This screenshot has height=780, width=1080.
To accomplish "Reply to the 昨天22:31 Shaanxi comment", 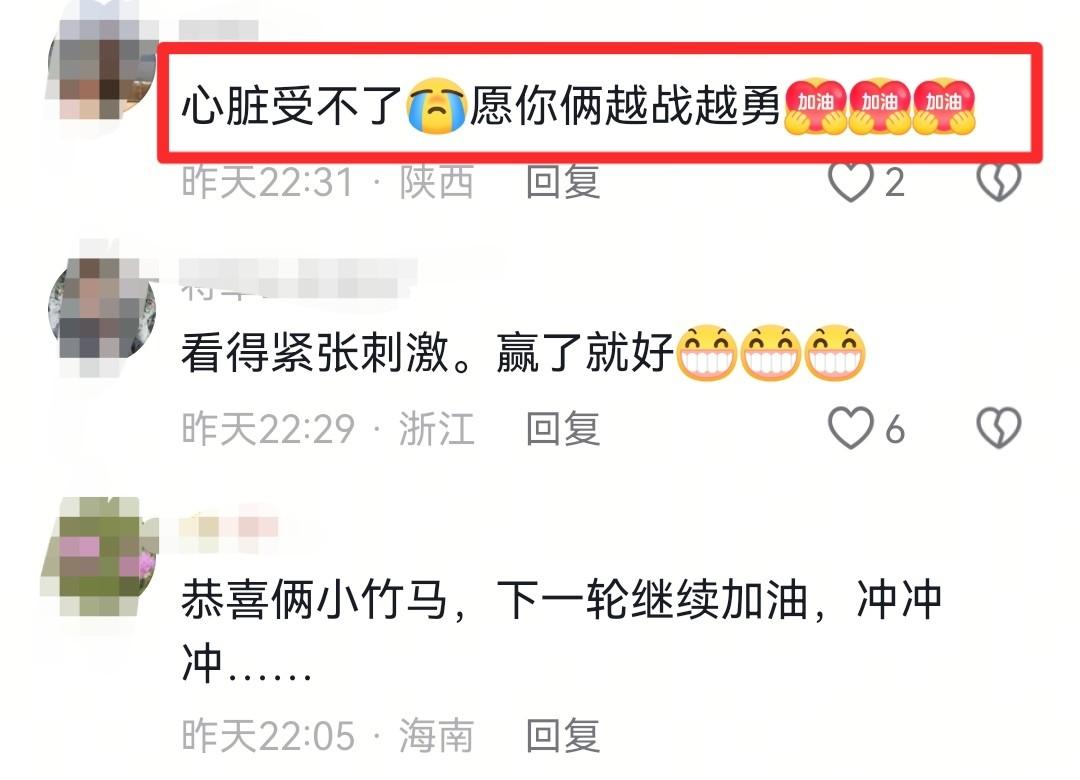I will 563,182.
